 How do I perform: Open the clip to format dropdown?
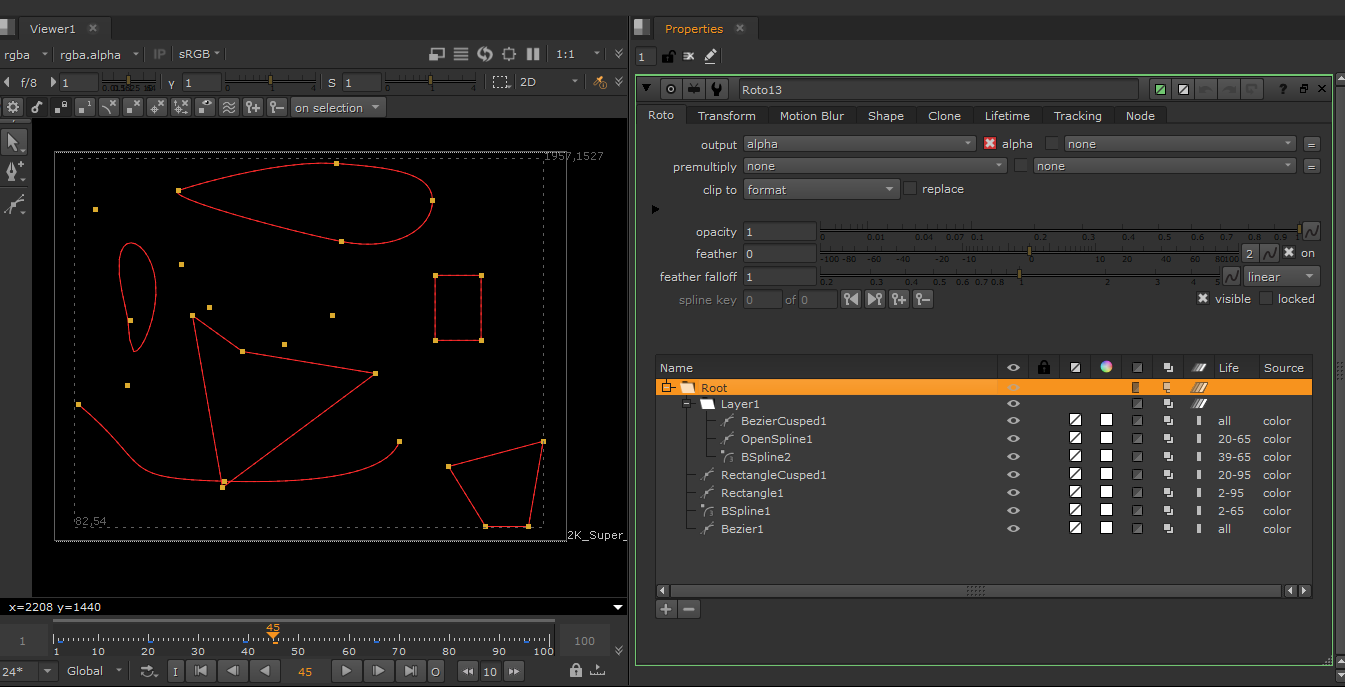click(x=821, y=189)
